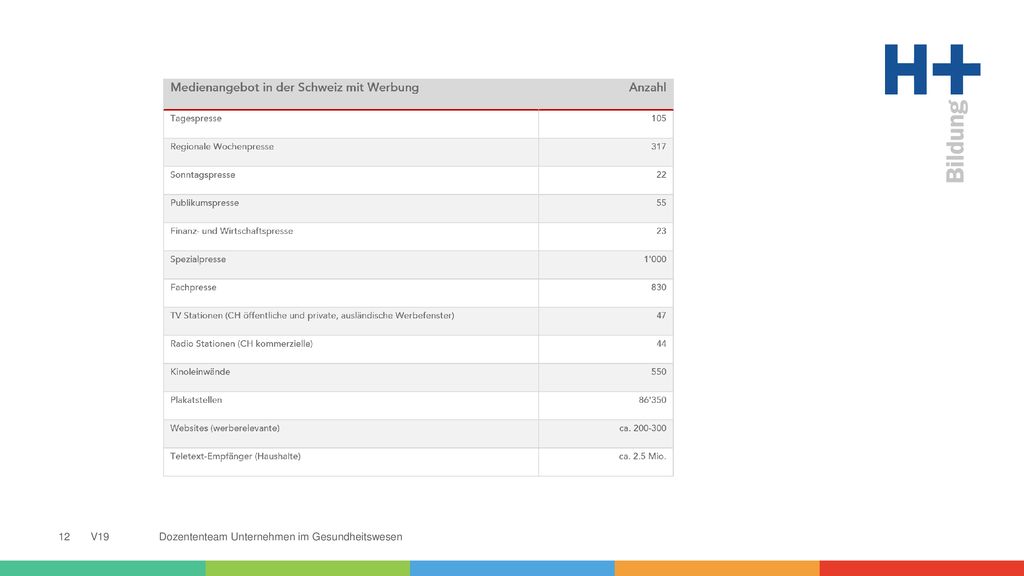Click the value '550' for Kinoleinwände
The height and width of the screenshot is (576, 1024).
pyautogui.click(x=658, y=371)
